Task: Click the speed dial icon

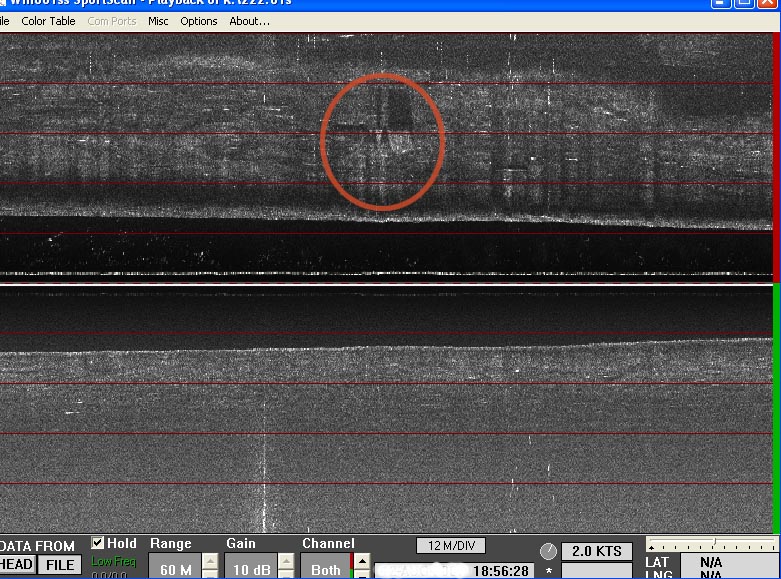Action: (x=548, y=551)
